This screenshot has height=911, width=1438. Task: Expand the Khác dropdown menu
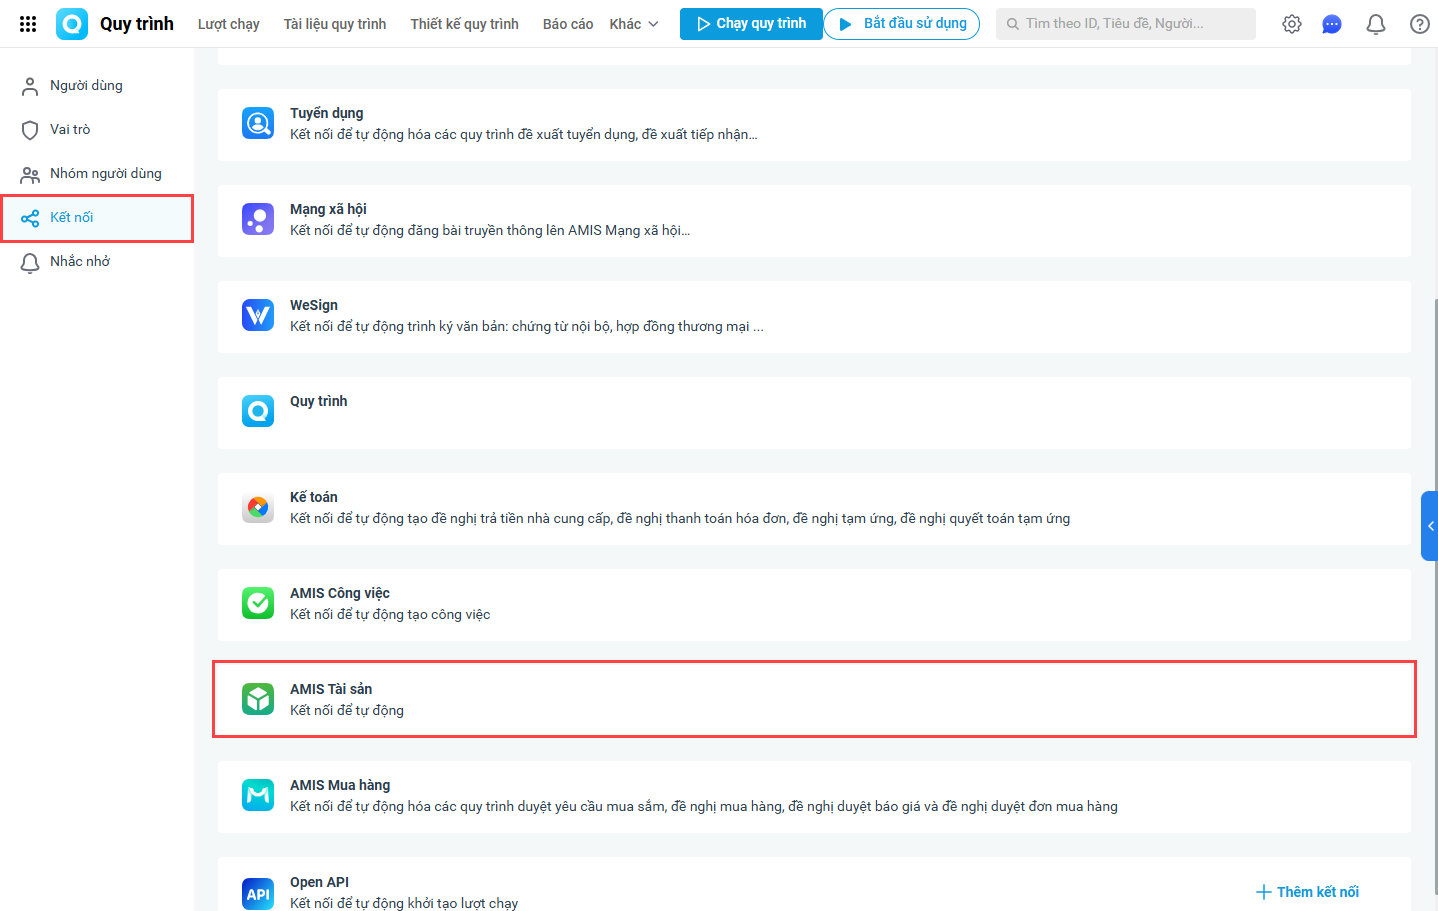pyautogui.click(x=634, y=24)
